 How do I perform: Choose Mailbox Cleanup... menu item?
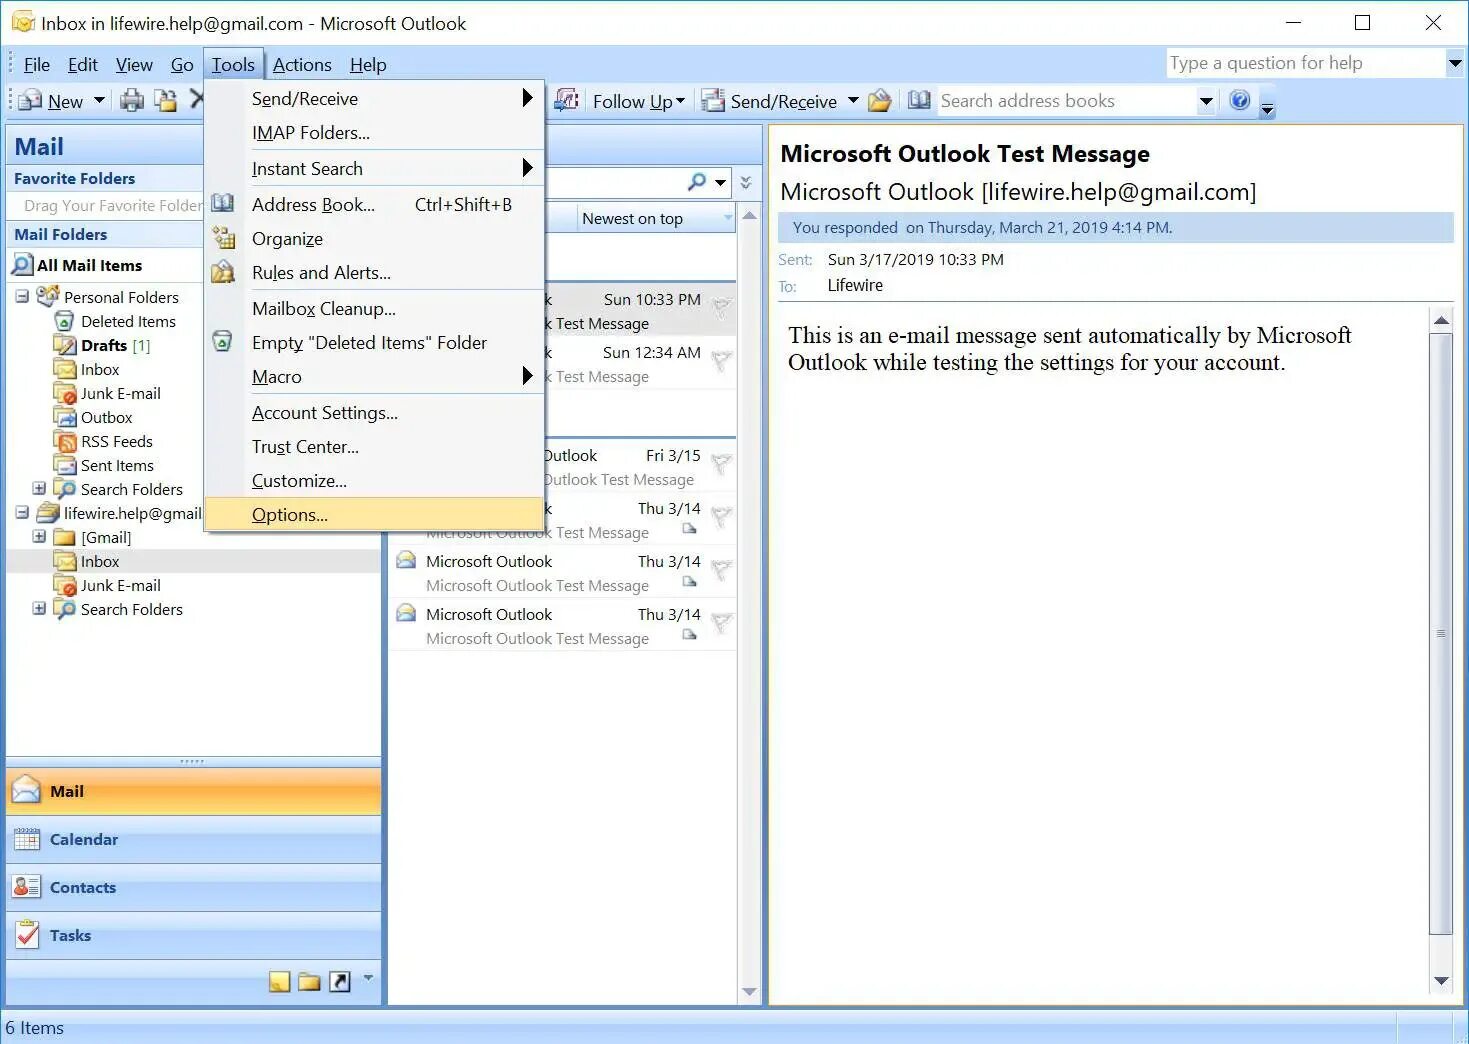(x=374, y=308)
